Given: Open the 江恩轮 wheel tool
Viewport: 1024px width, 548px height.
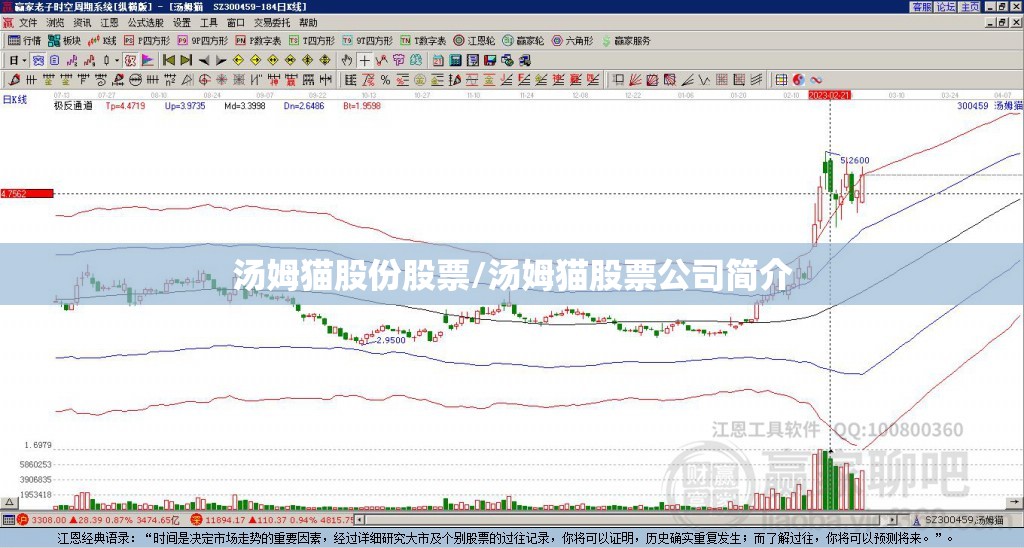Looking at the screenshot, I should point(475,40).
